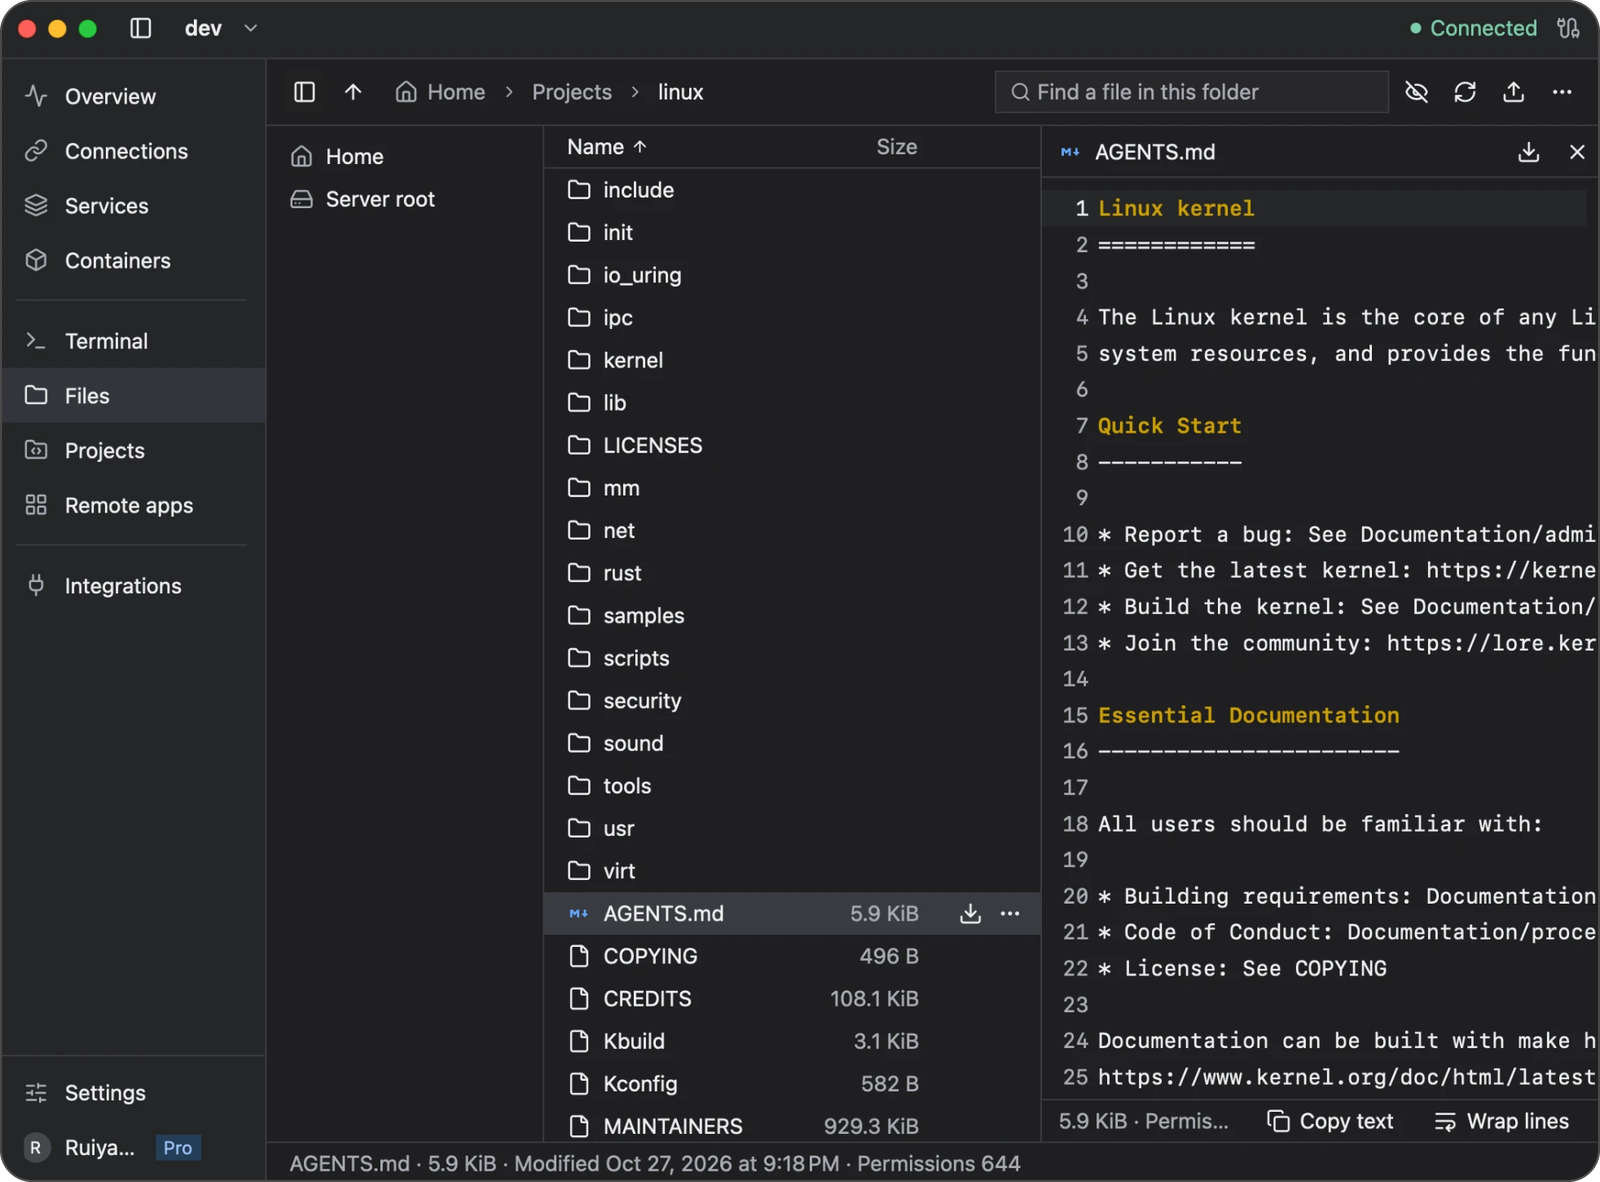This screenshot has width=1600, height=1182.
Task: Go up to the parent folder
Action: click(x=353, y=92)
